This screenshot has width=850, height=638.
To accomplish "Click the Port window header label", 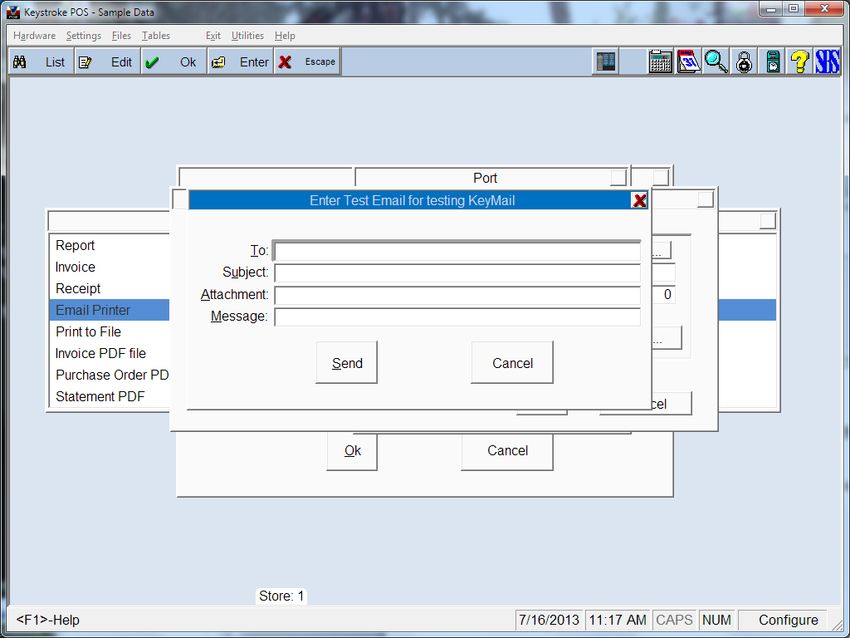I will [485, 178].
